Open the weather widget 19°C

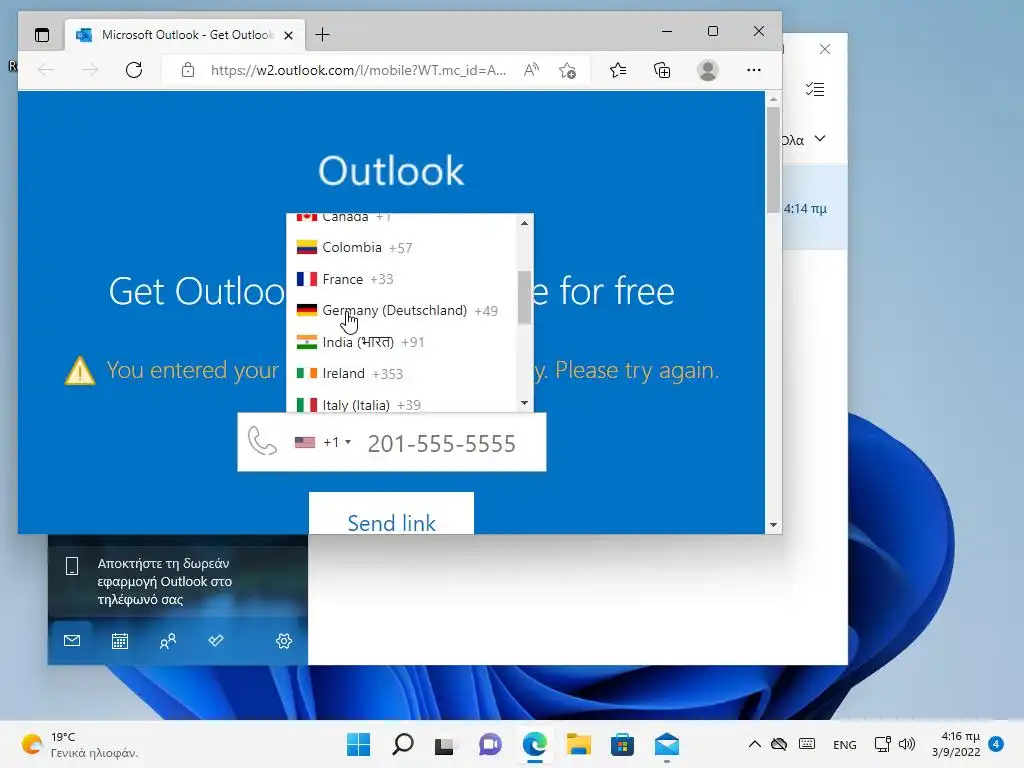[x=80, y=744]
